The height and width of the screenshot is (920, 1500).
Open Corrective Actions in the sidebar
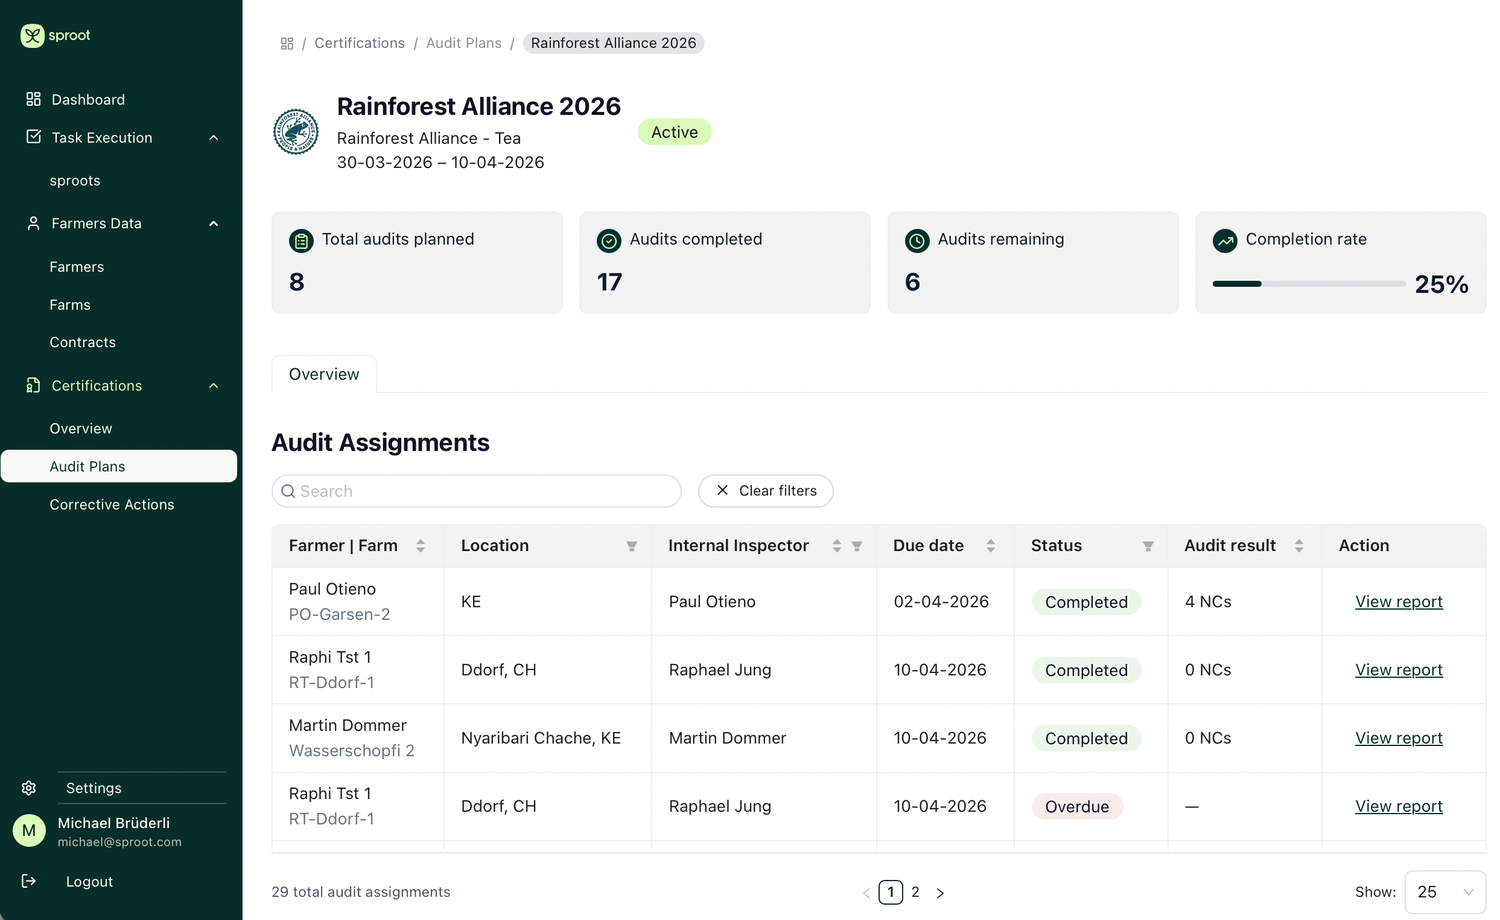point(112,504)
